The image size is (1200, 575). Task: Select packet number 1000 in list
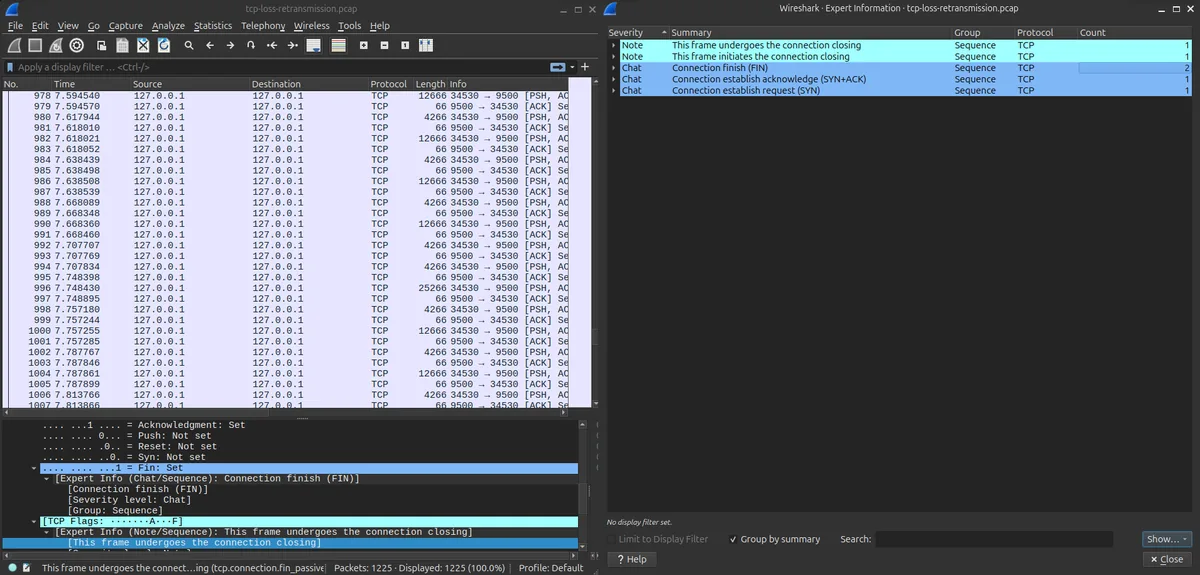click(286, 331)
